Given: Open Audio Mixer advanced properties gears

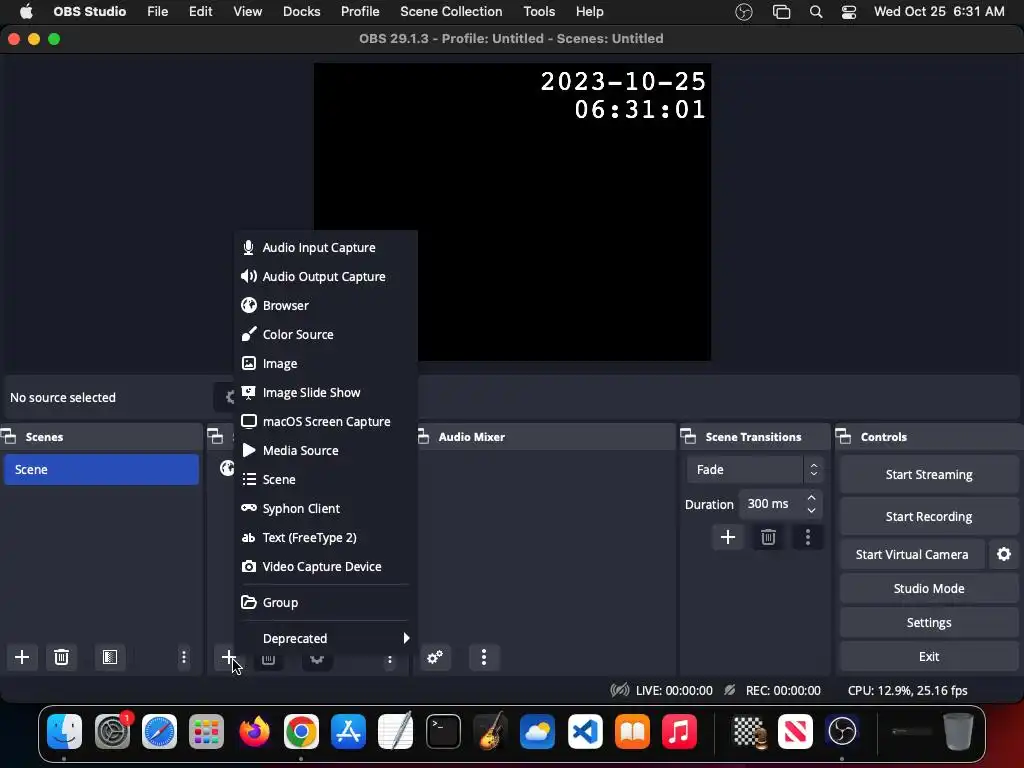Looking at the screenshot, I should pos(435,657).
